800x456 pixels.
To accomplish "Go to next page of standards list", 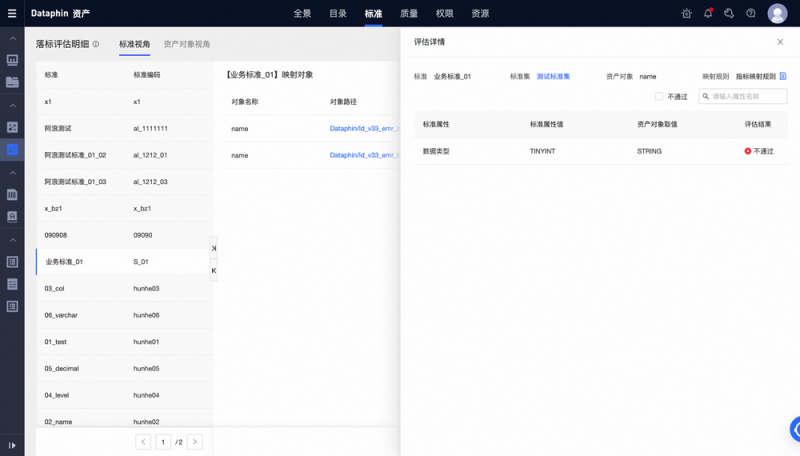I will (195, 441).
